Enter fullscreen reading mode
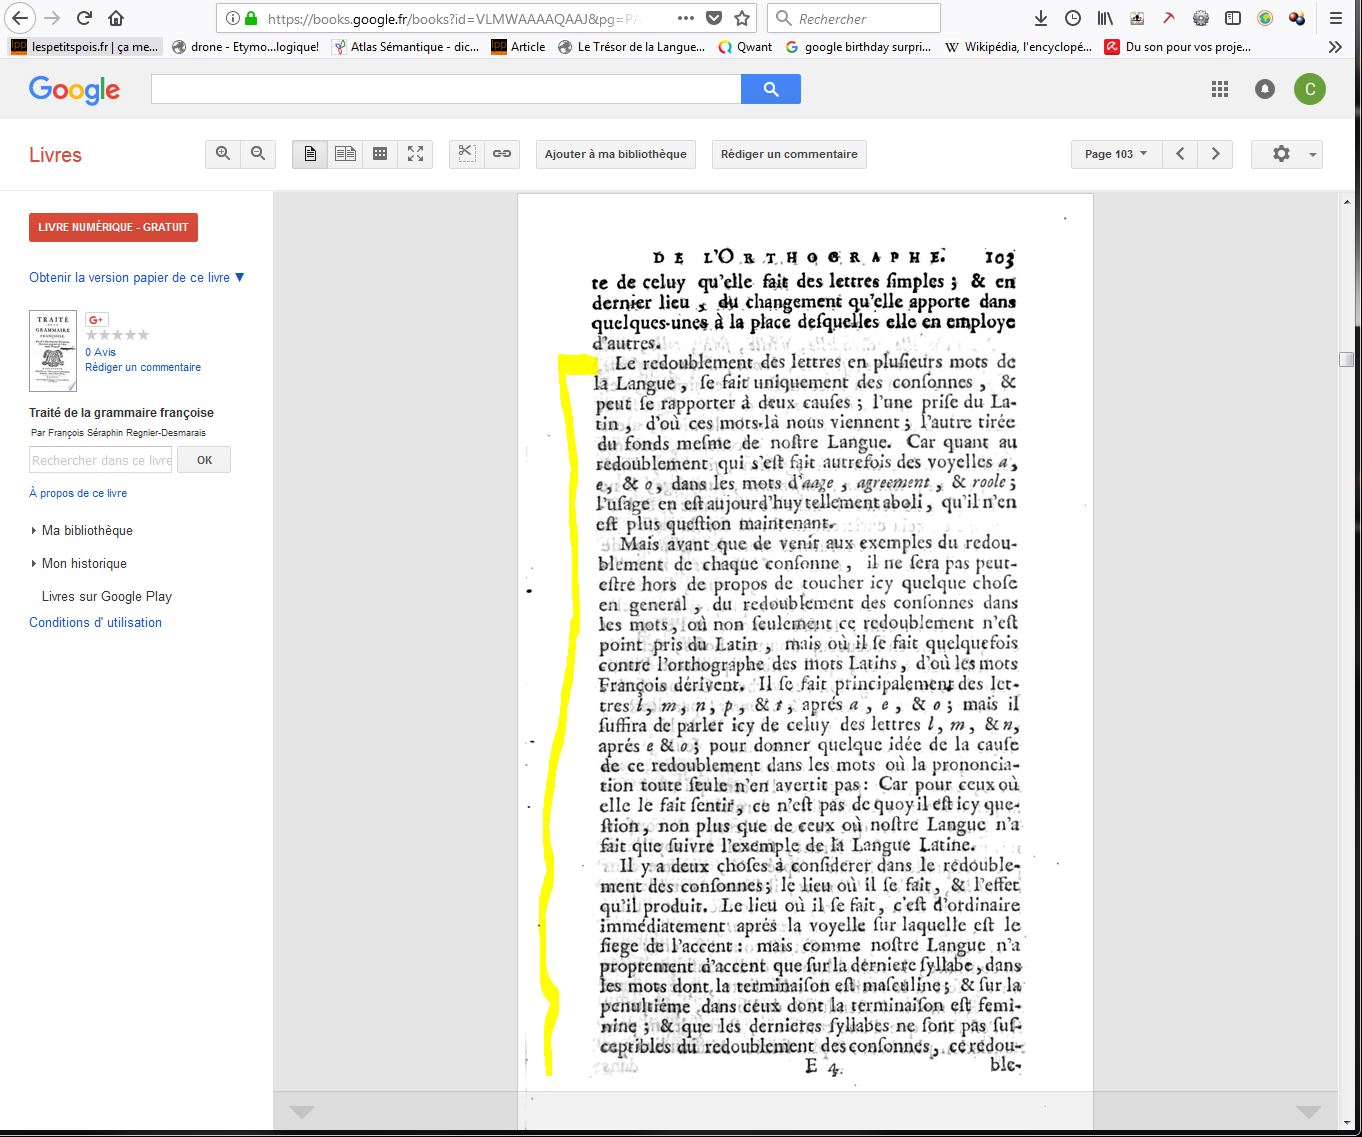Viewport: 1362px width, 1137px height. tap(415, 154)
